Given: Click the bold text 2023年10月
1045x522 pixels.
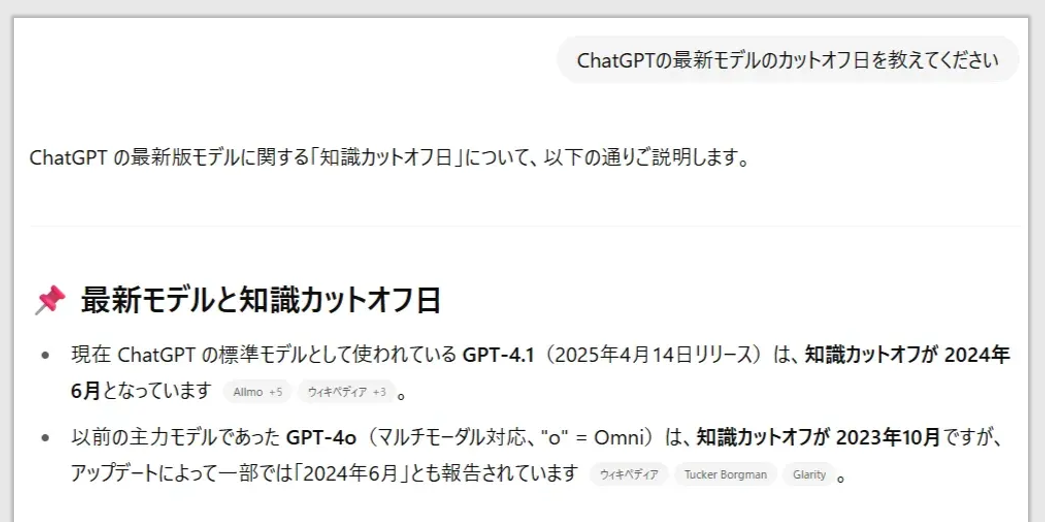Looking at the screenshot, I should tap(888, 438).
